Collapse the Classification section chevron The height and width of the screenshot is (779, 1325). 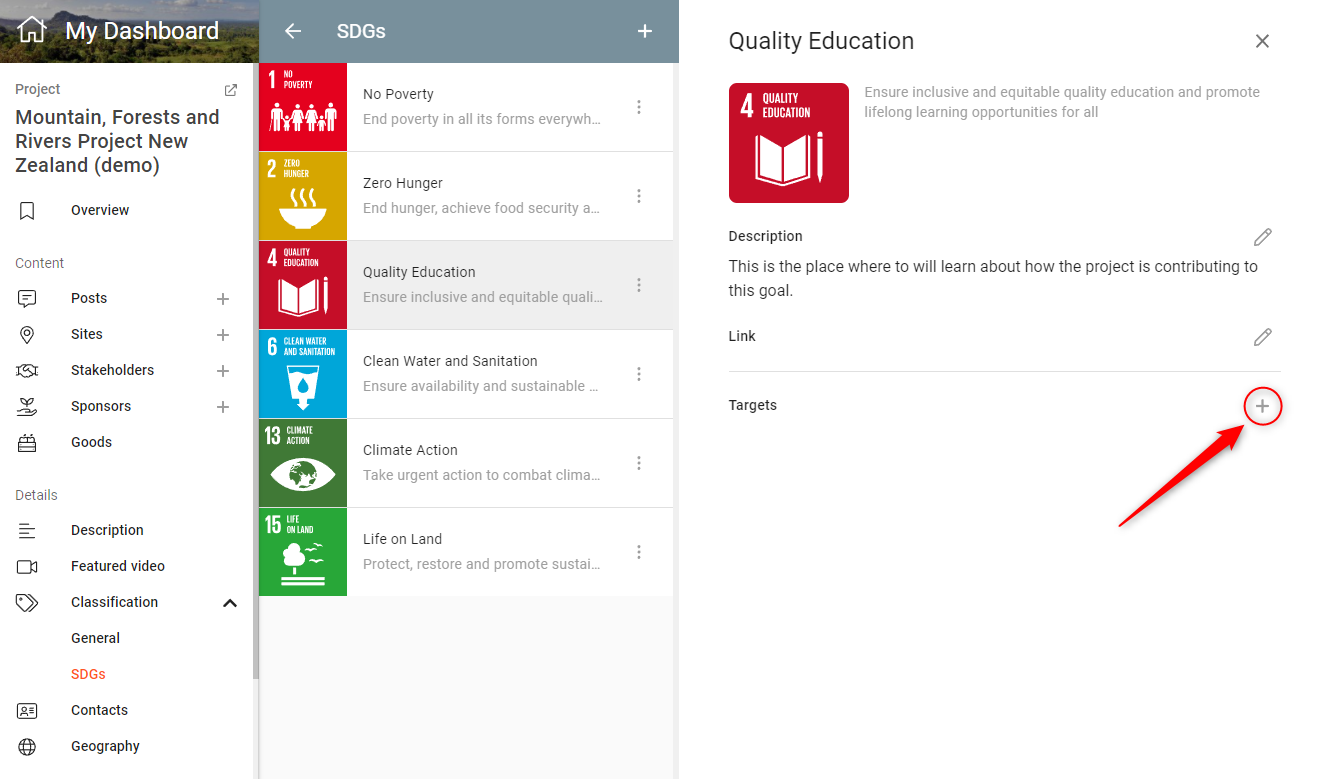(x=230, y=603)
